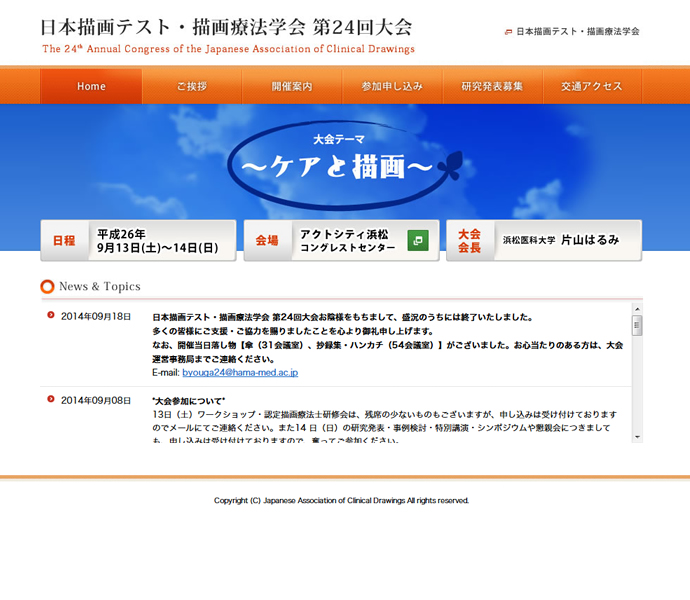
Task: Click the News & Topics heading
Action: coord(100,287)
